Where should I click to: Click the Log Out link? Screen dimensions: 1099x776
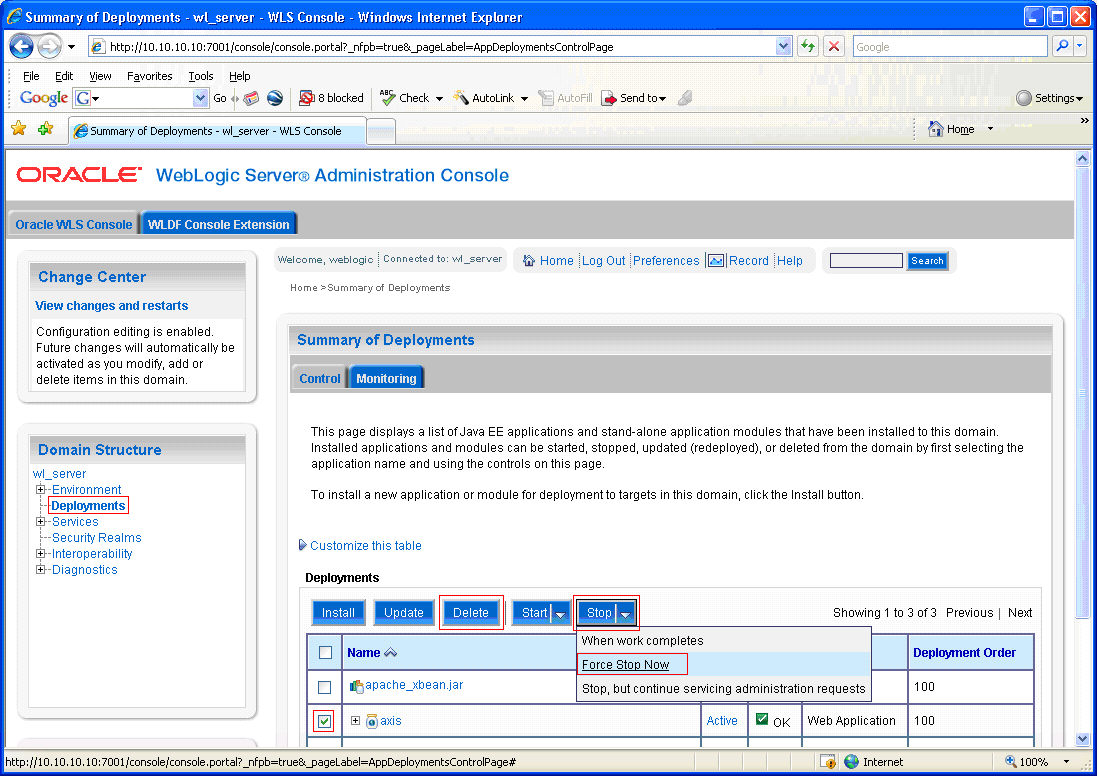(x=603, y=261)
